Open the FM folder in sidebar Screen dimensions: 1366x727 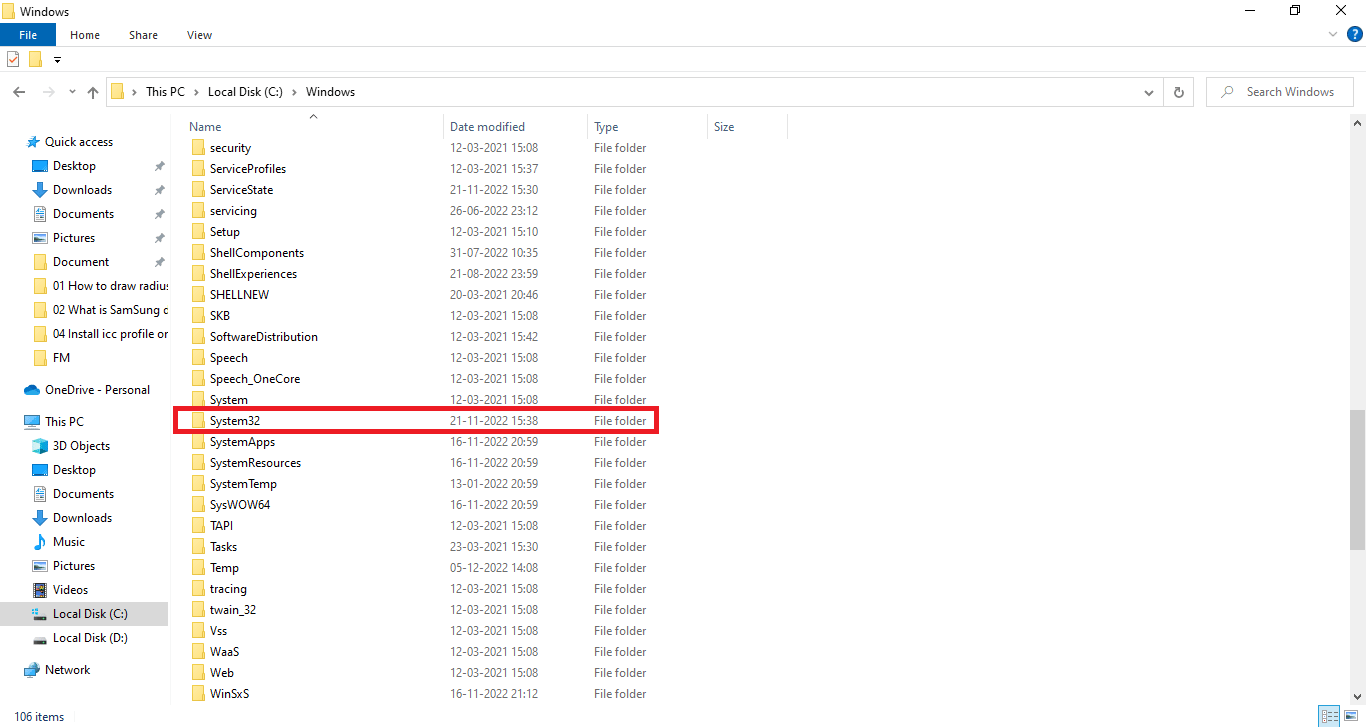point(61,358)
